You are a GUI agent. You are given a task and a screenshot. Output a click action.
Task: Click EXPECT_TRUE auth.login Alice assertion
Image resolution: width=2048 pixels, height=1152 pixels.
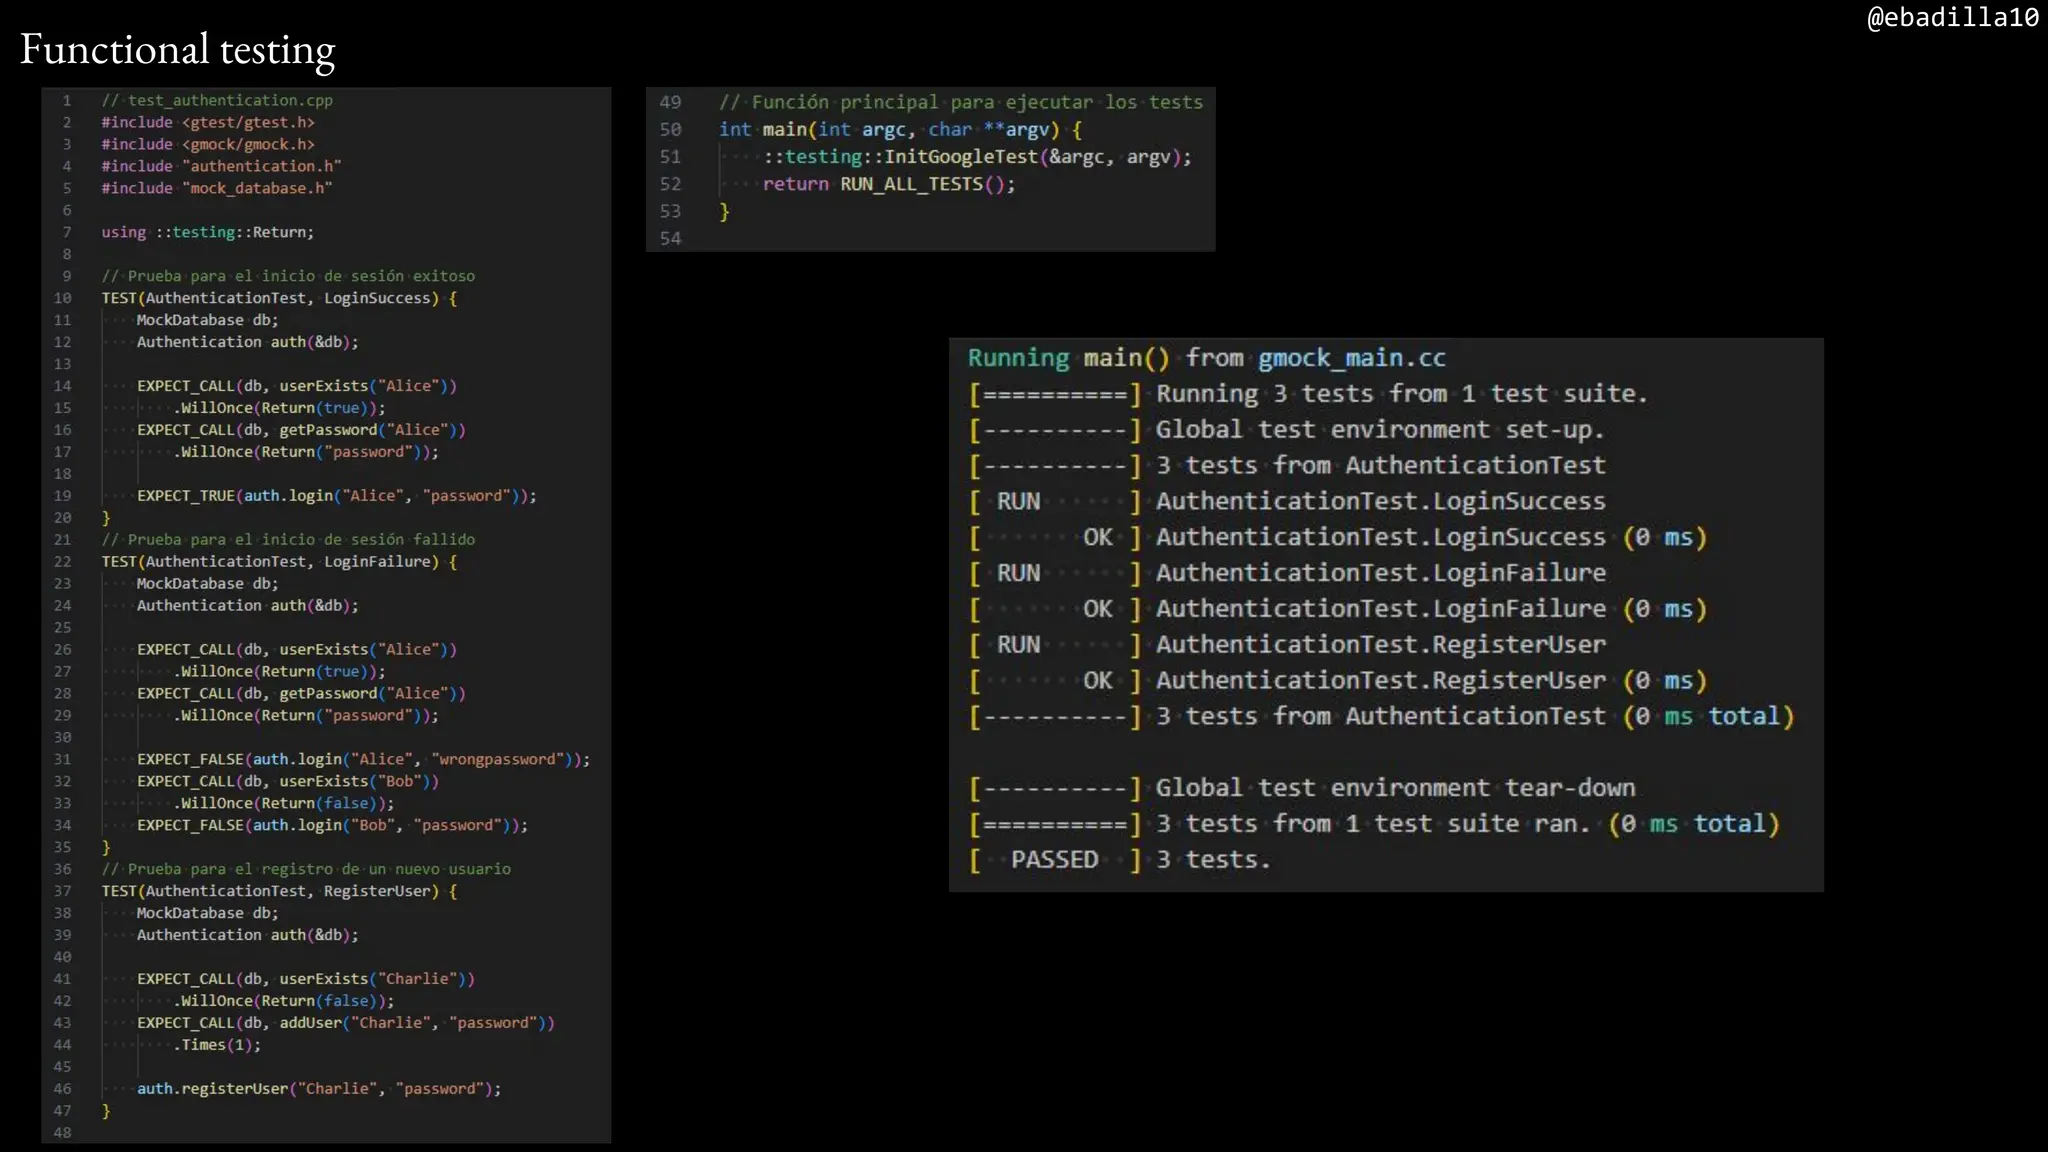336,496
